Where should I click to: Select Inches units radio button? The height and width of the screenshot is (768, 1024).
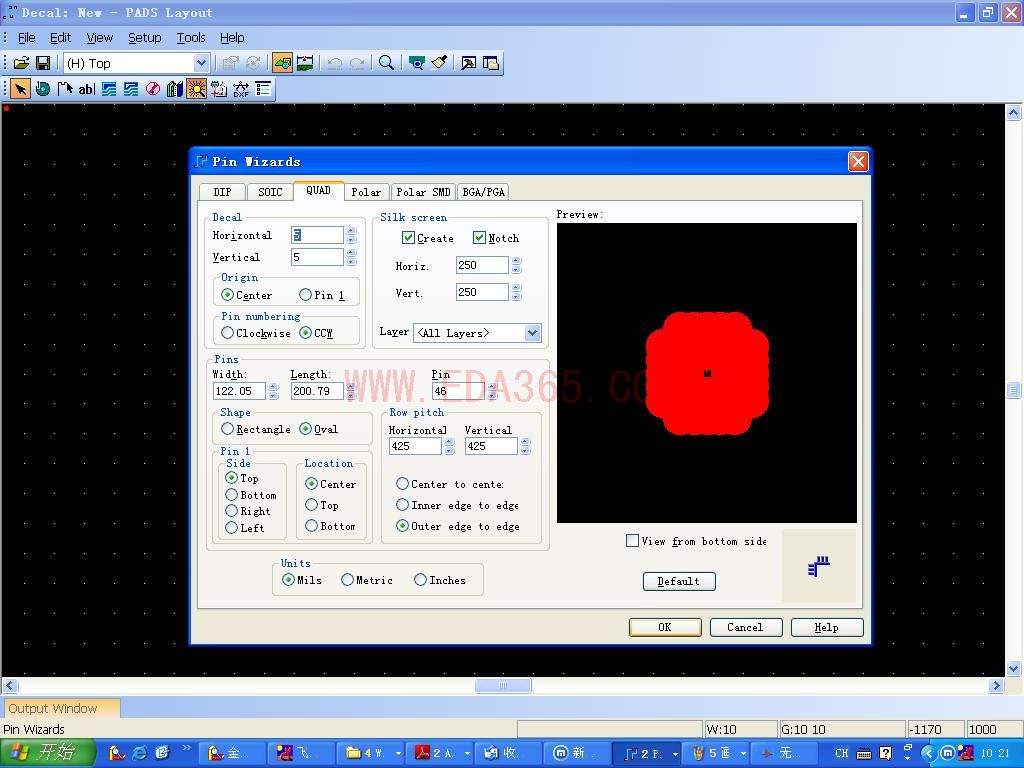tap(421, 579)
